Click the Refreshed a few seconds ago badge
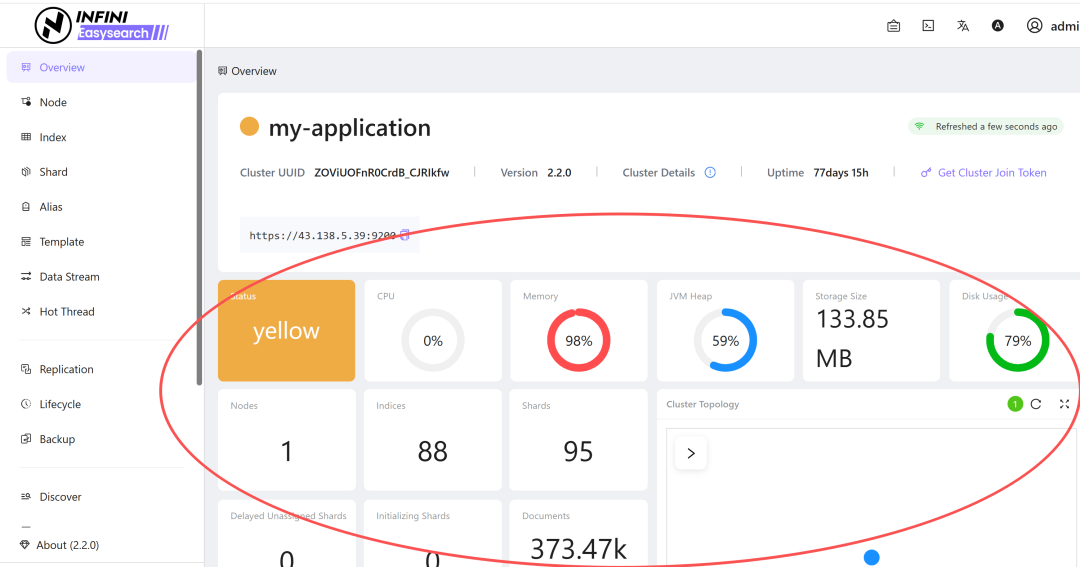Viewport: 1080px width, 567px height. pos(986,127)
